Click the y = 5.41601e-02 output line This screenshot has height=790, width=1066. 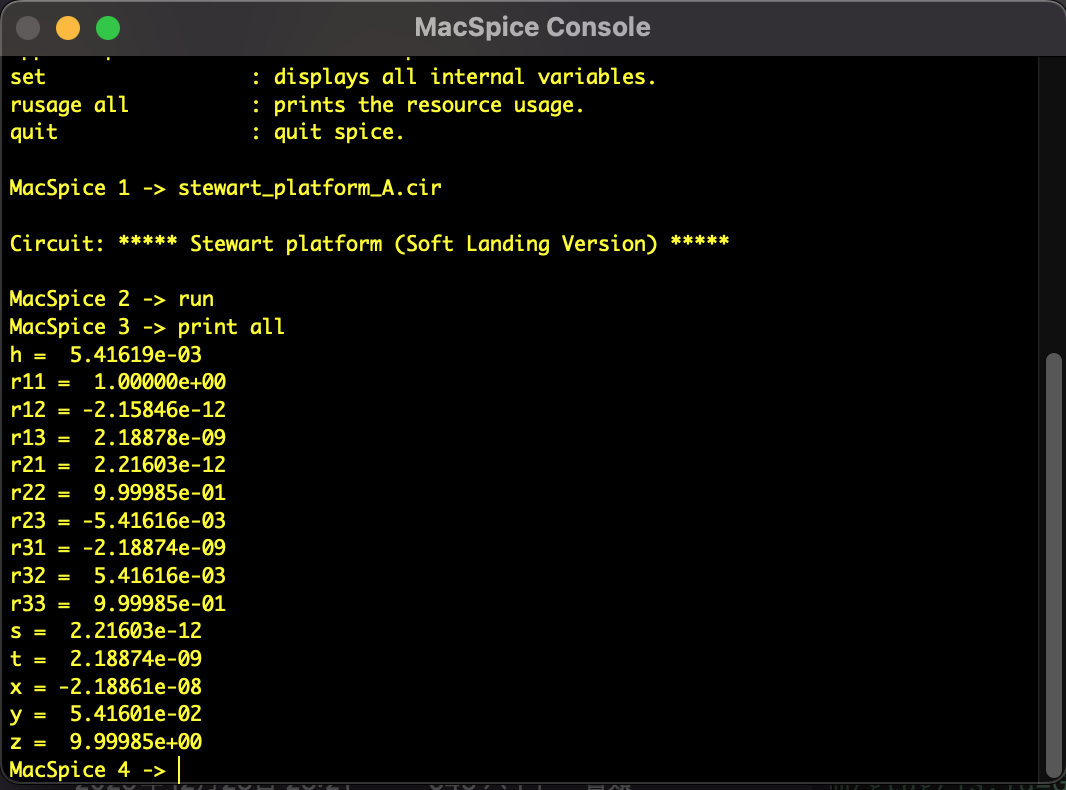click(x=107, y=714)
